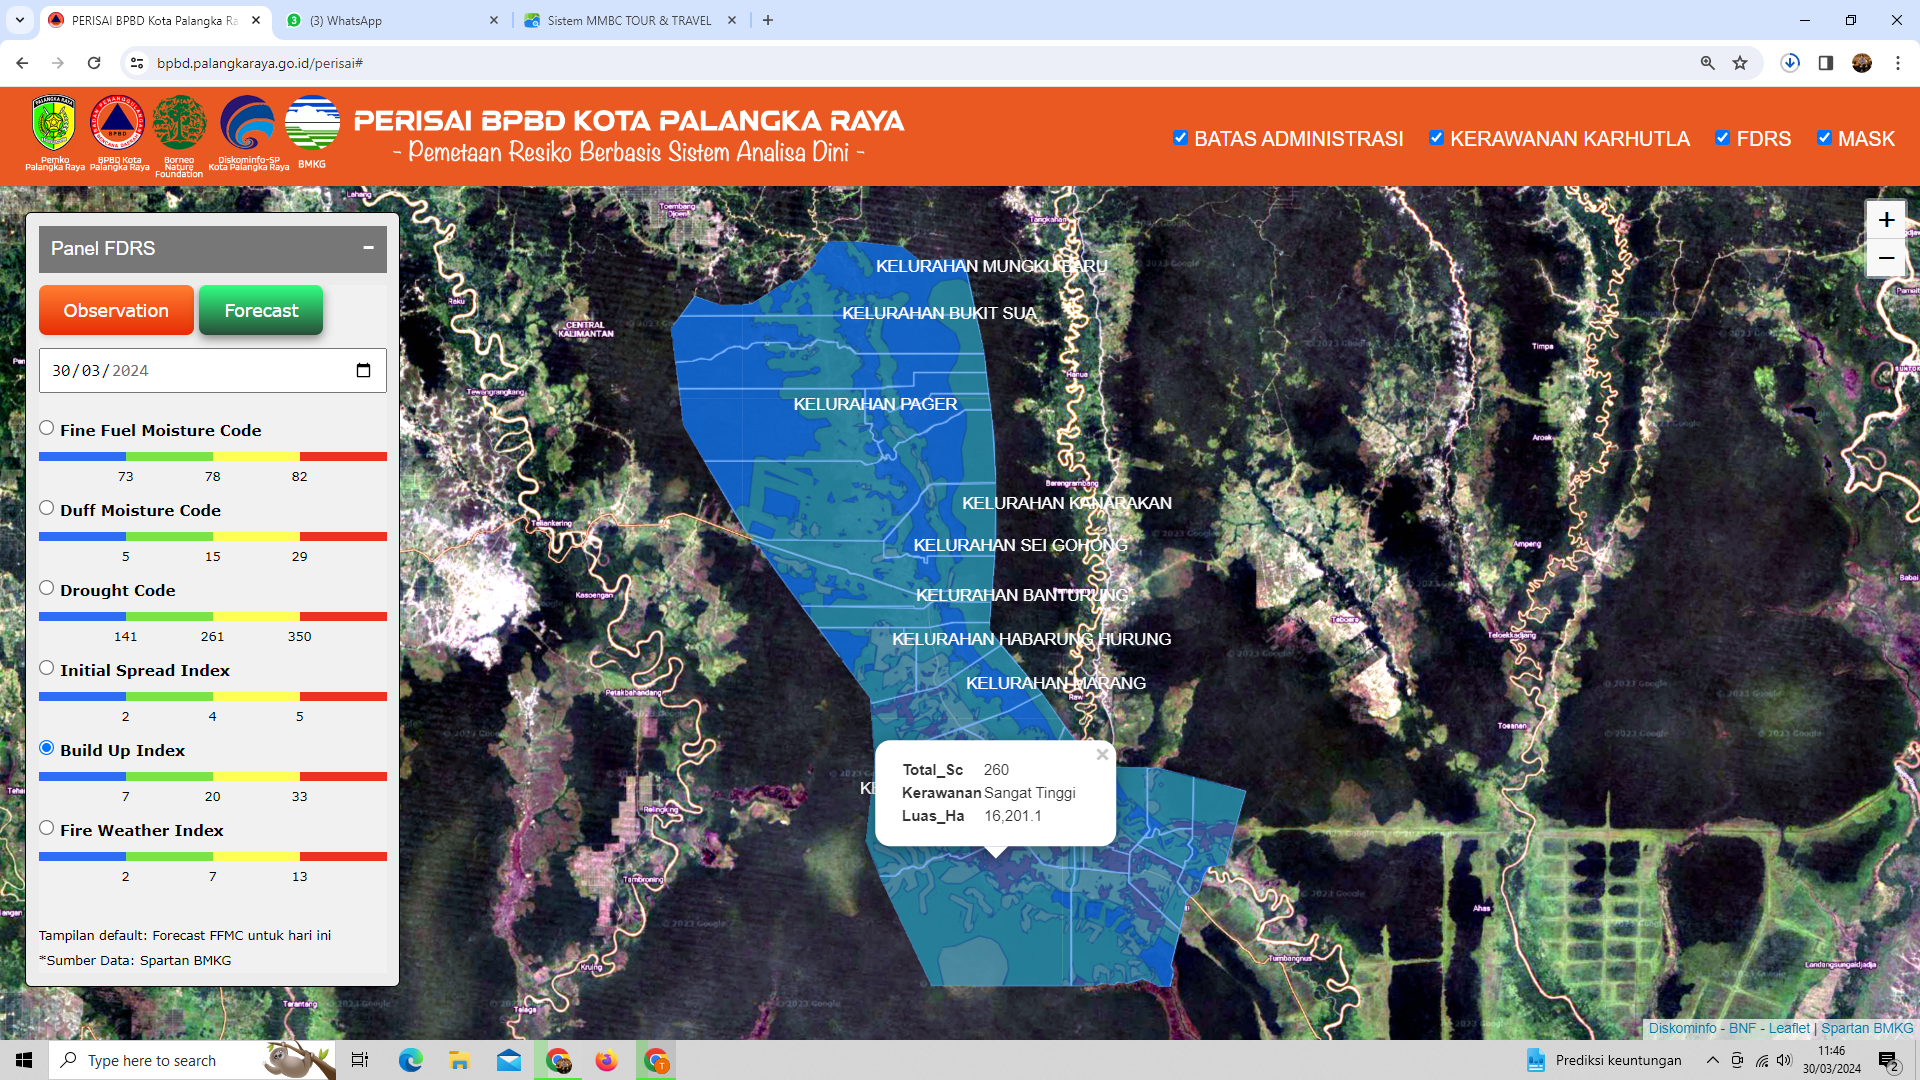Zoom out on the map
1920x1080 pixels.
click(x=1886, y=258)
